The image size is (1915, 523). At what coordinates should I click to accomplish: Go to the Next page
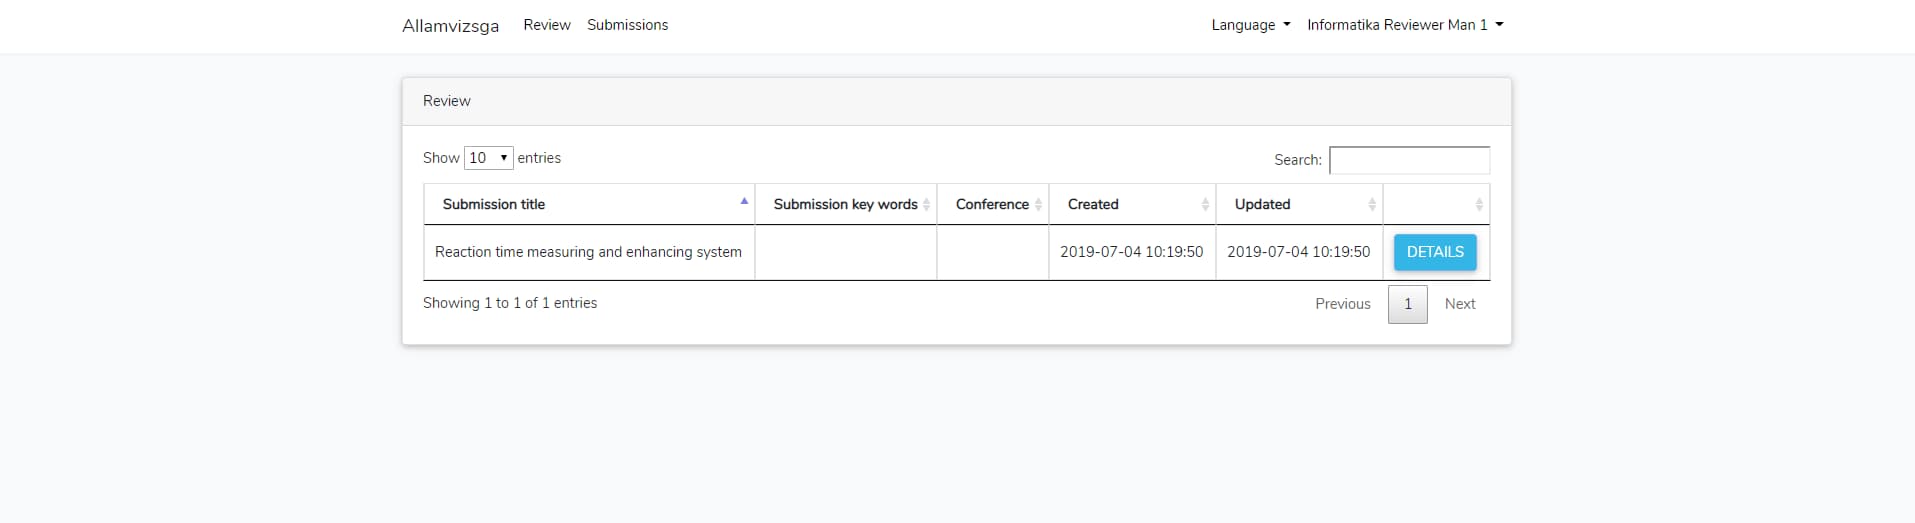click(x=1460, y=304)
